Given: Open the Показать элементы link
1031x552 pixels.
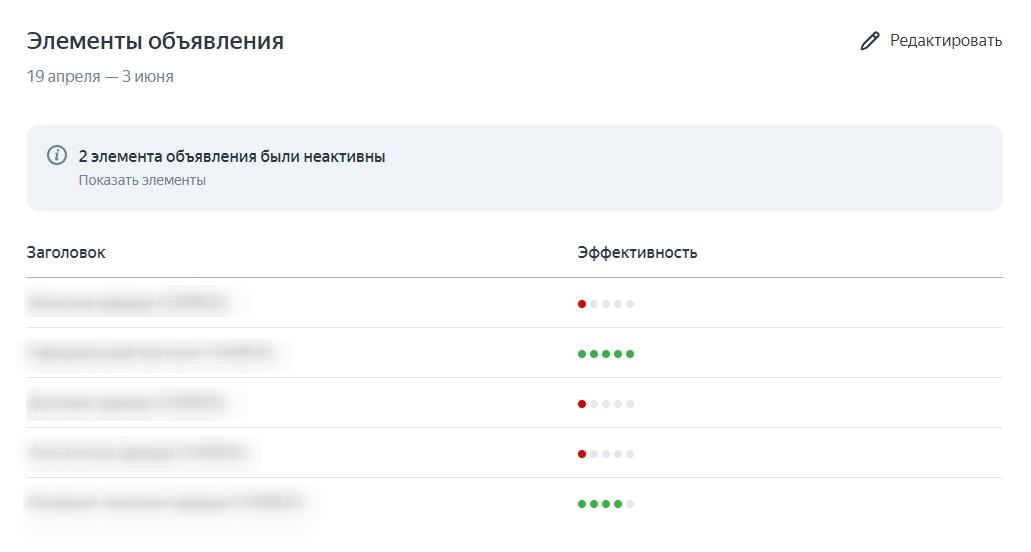Looking at the screenshot, I should [142, 181].
